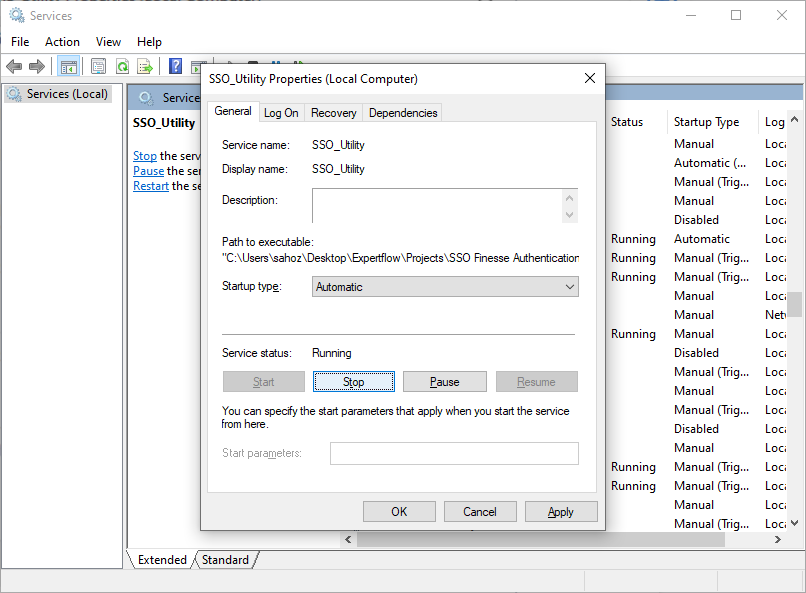Screen dimensions: 806x593
Task: Click the Forward arrow toolbar icon
Action: [x=37, y=66]
